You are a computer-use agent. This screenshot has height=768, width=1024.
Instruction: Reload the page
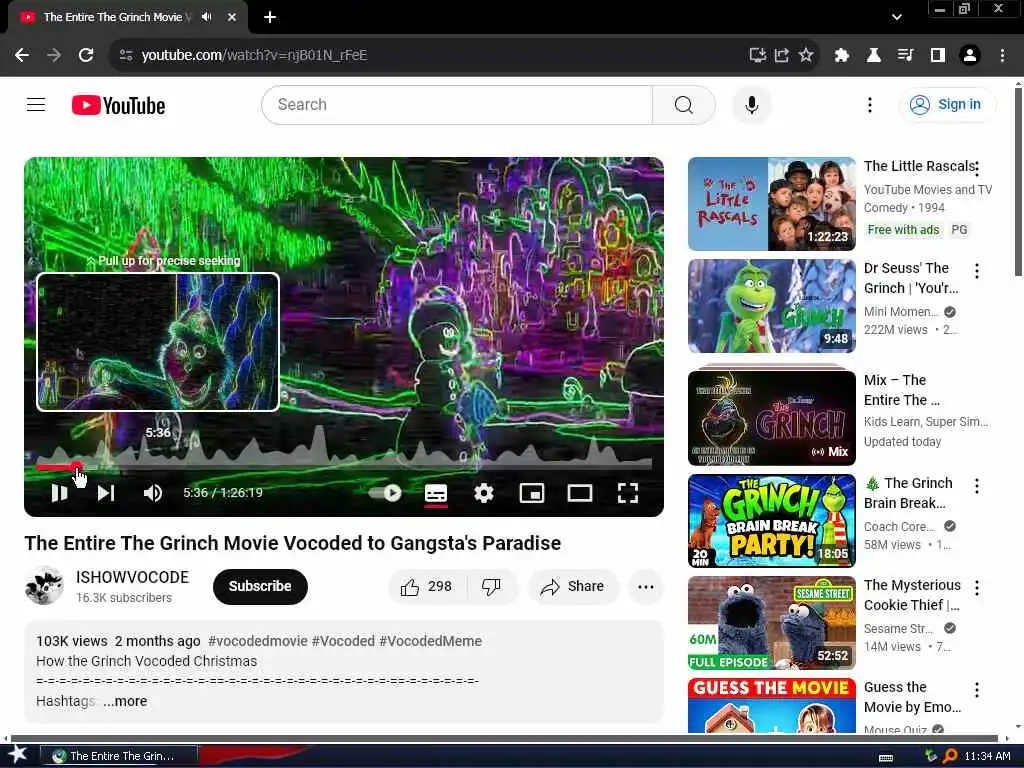pos(86,55)
